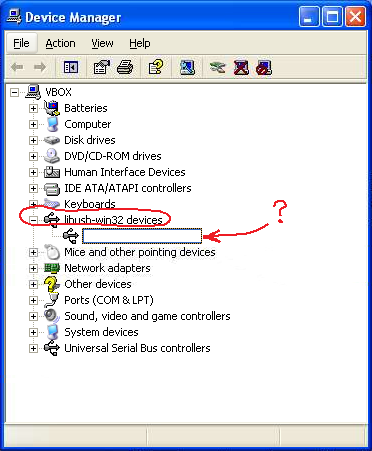The width and height of the screenshot is (372, 451).
Task: Expand the Batteries category
Action: tap(33, 108)
